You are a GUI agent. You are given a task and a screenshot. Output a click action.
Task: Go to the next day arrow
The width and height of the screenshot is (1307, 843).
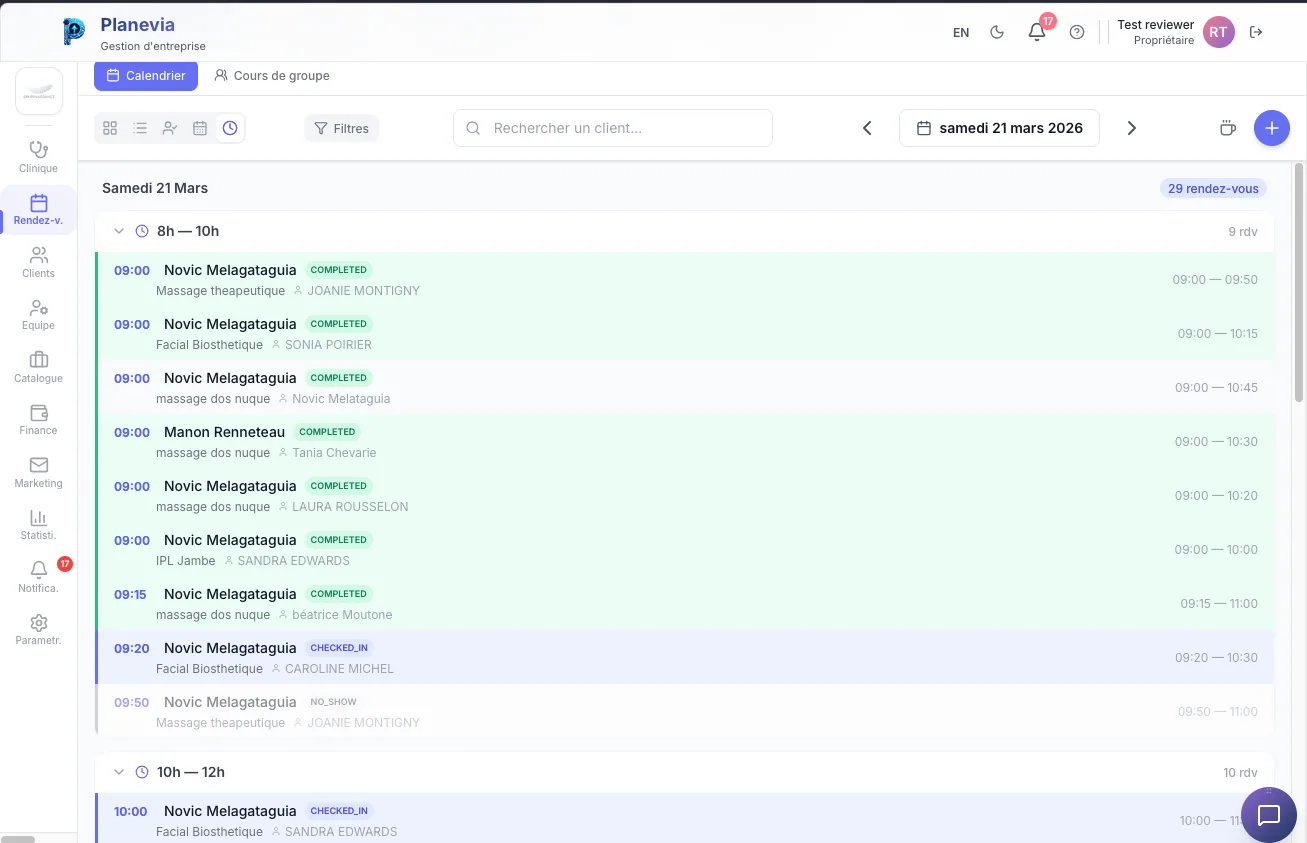1132,128
